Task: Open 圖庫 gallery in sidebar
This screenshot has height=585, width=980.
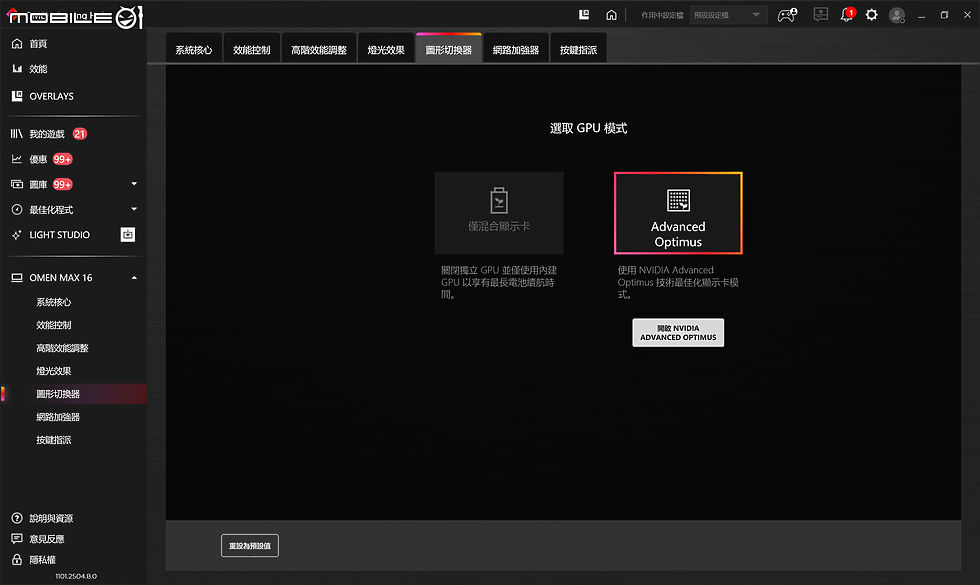Action: coord(38,184)
